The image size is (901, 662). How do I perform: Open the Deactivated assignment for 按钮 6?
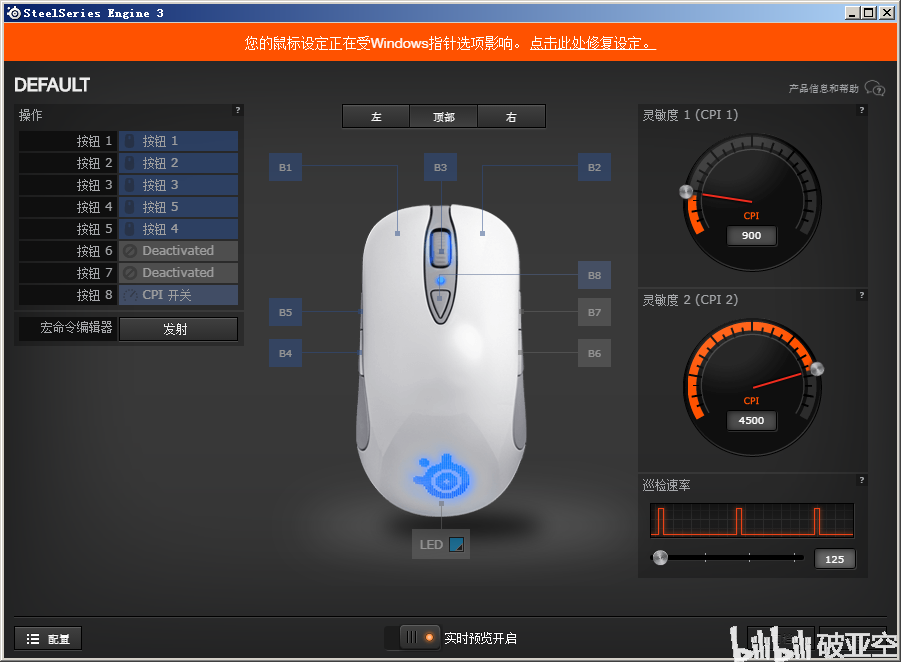tap(178, 251)
